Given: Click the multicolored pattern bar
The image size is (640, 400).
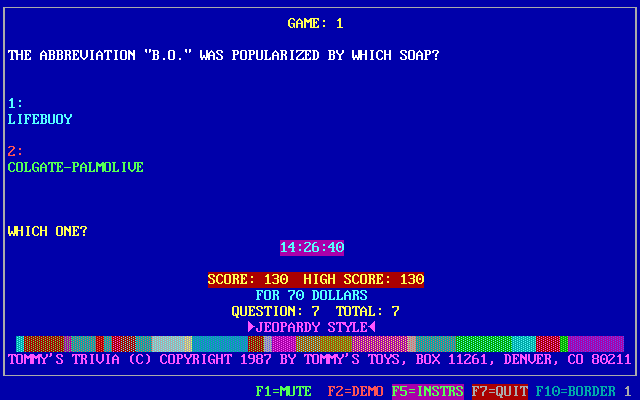Looking at the screenshot, I should (320, 344).
